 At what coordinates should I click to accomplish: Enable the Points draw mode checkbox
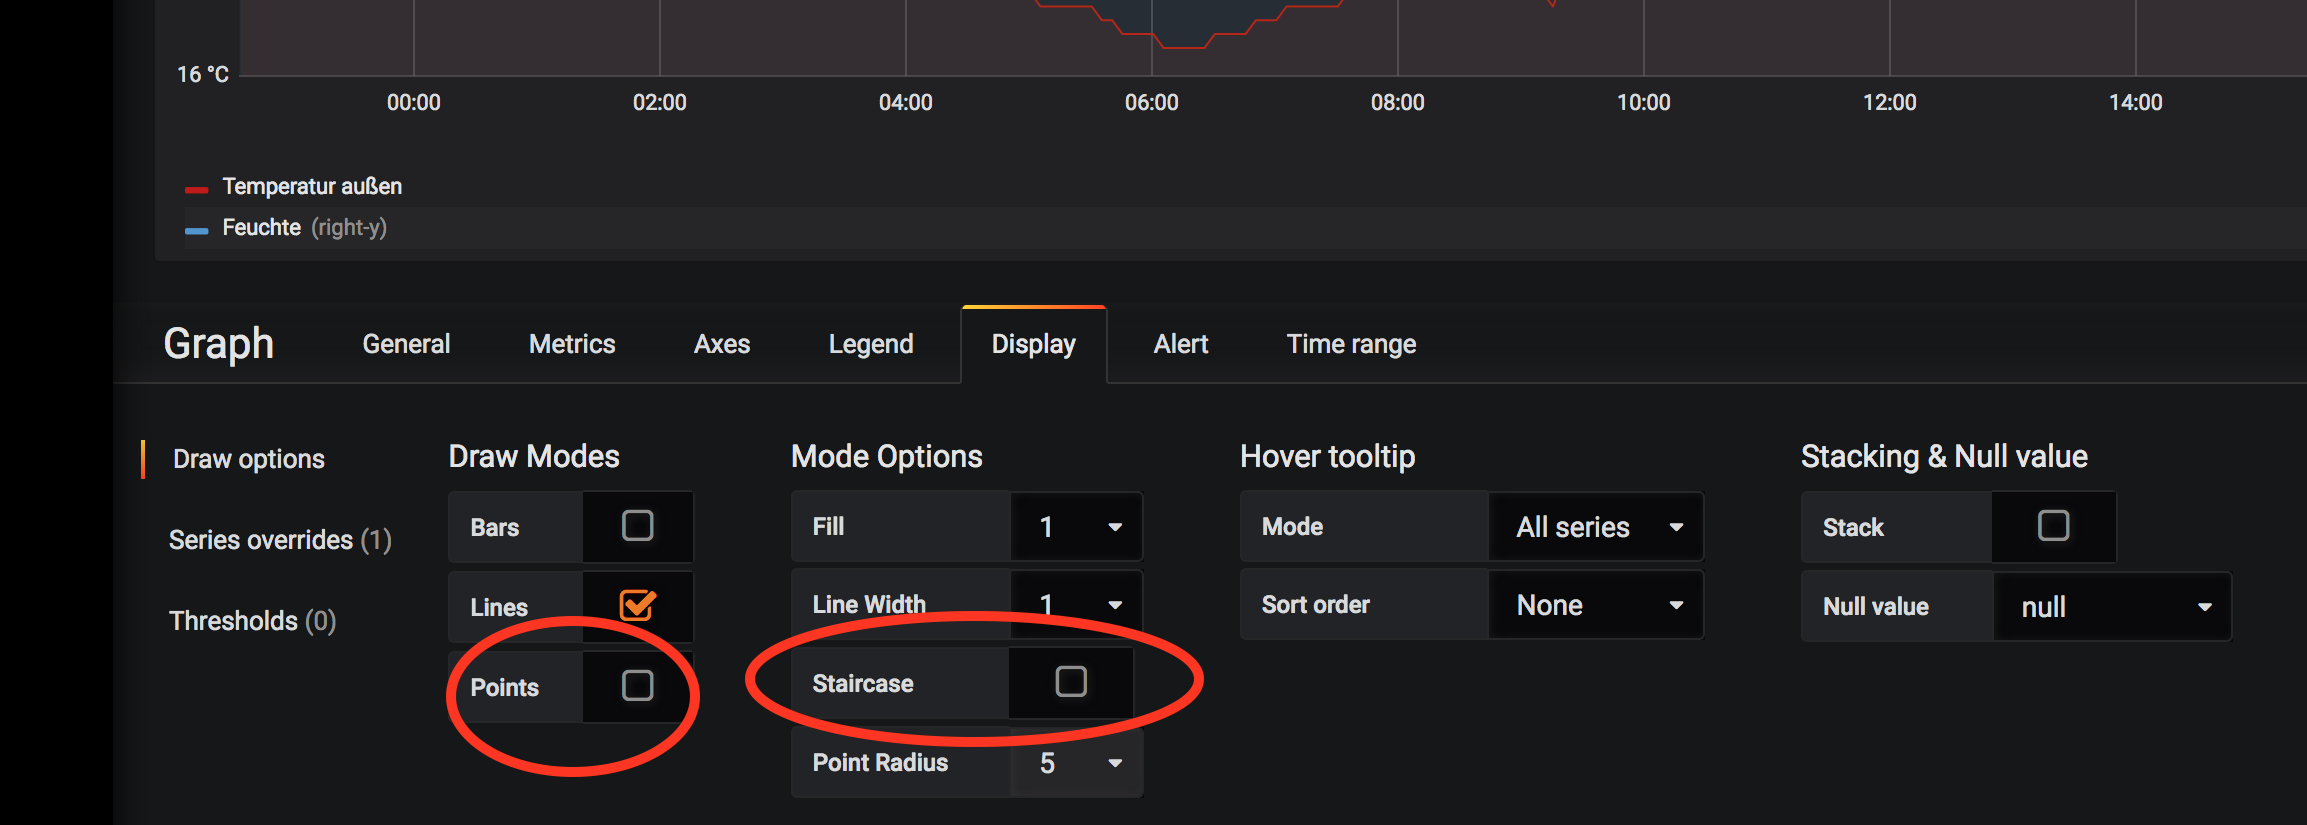point(637,685)
